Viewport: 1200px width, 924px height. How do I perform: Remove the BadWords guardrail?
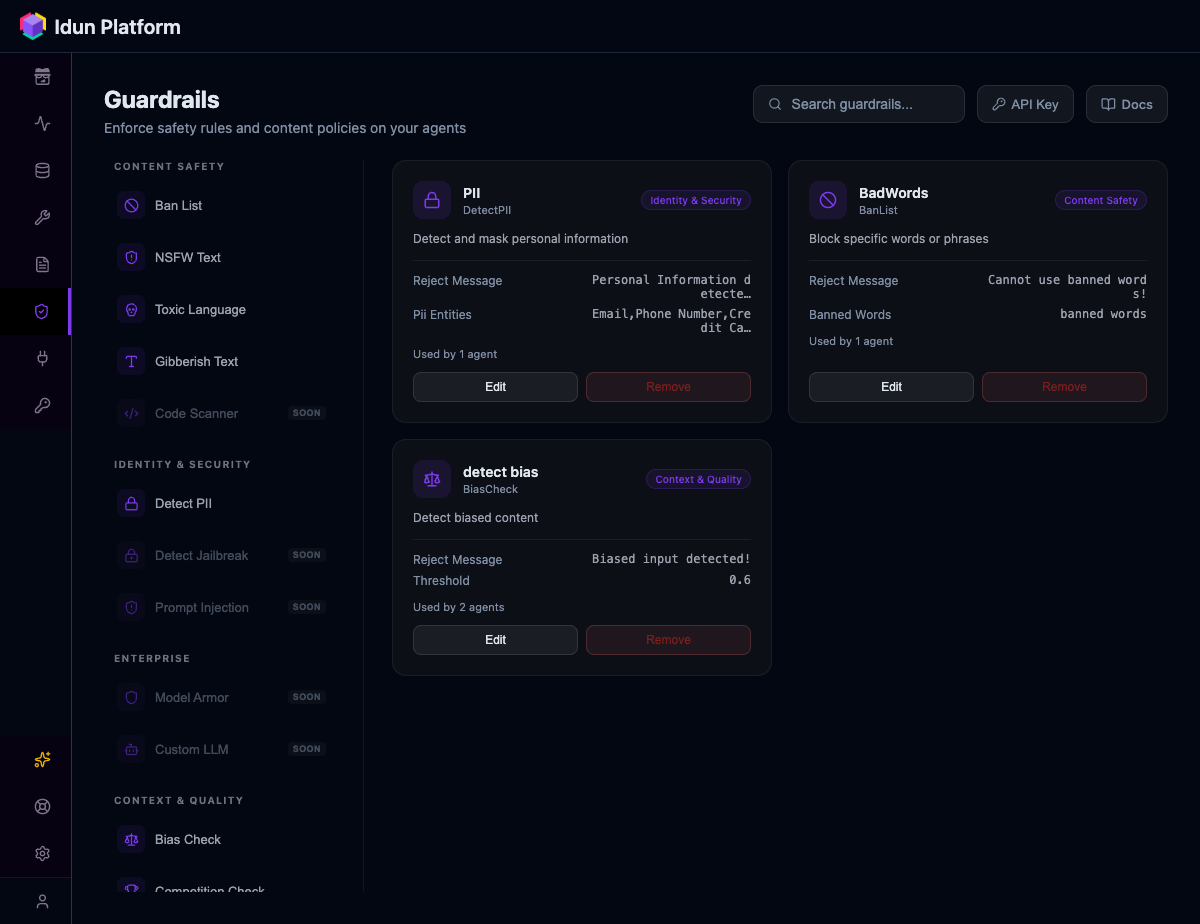point(1064,387)
